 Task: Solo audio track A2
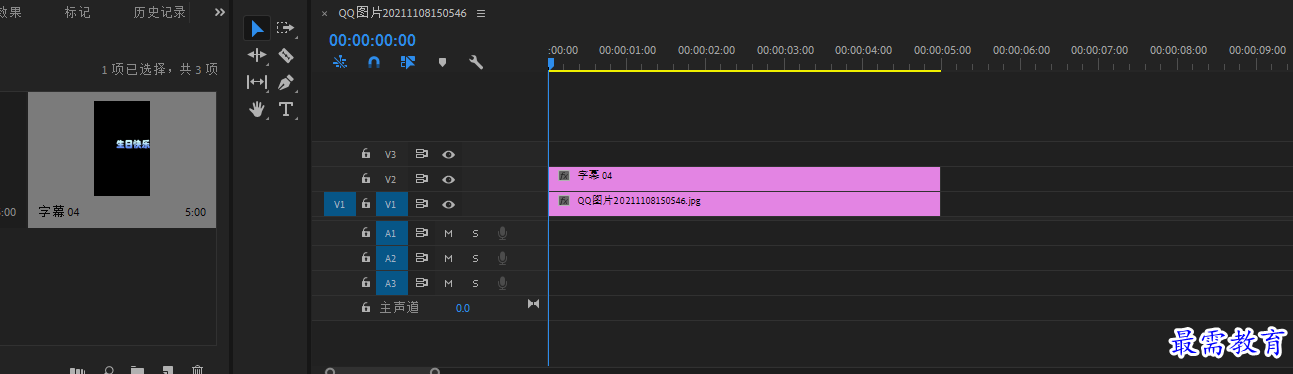pyautogui.click(x=476, y=258)
